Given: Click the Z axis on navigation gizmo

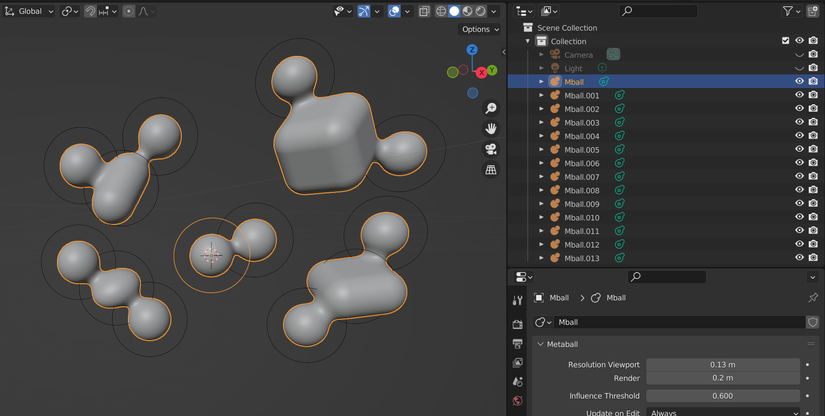Looking at the screenshot, I should (x=472, y=49).
